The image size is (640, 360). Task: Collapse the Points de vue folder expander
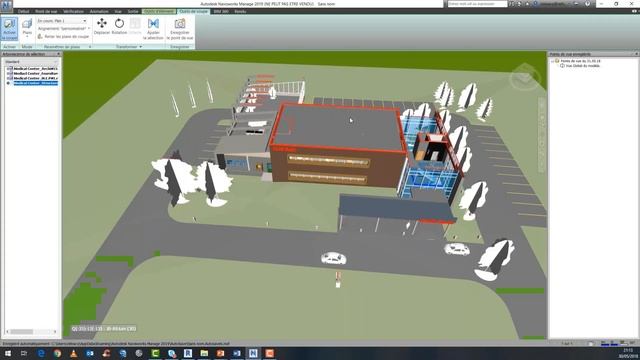click(553, 61)
